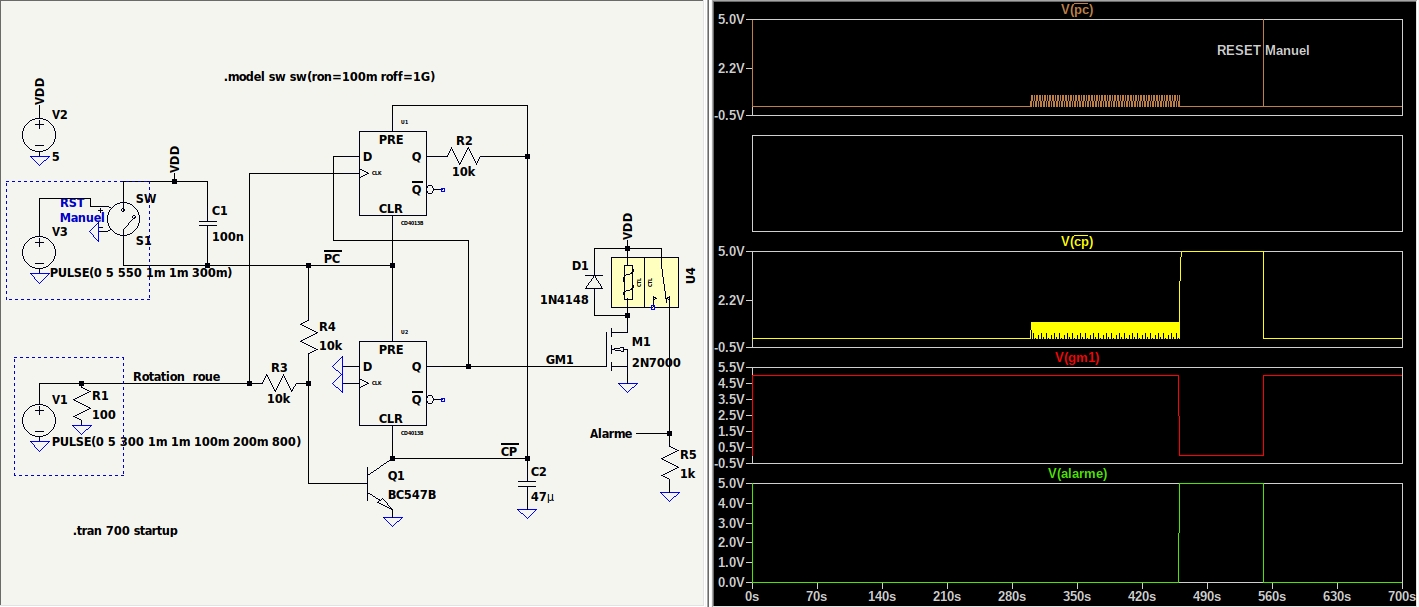Click the PULSE(0 5 300 1m 1m 100m 200m 800) value
The height and width of the screenshot is (607, 1419).
coord(176,441)
